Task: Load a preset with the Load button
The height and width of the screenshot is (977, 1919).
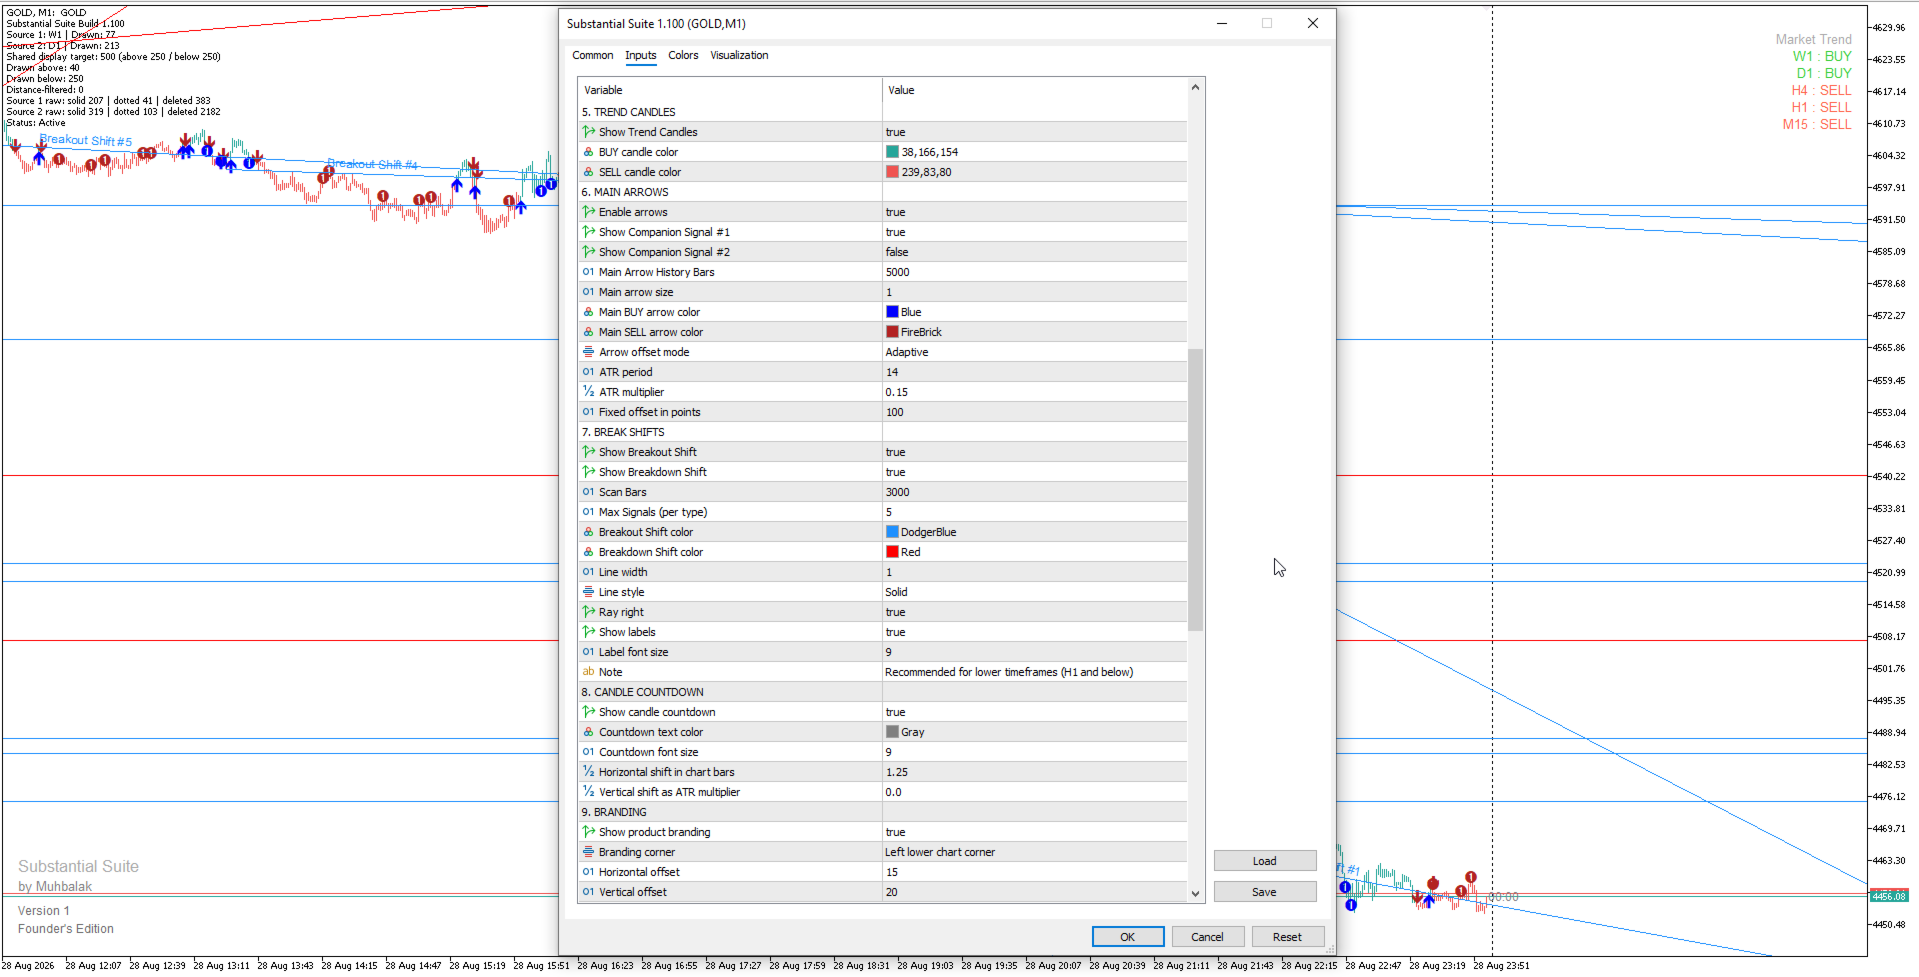Action: [x=1264, y=861]
